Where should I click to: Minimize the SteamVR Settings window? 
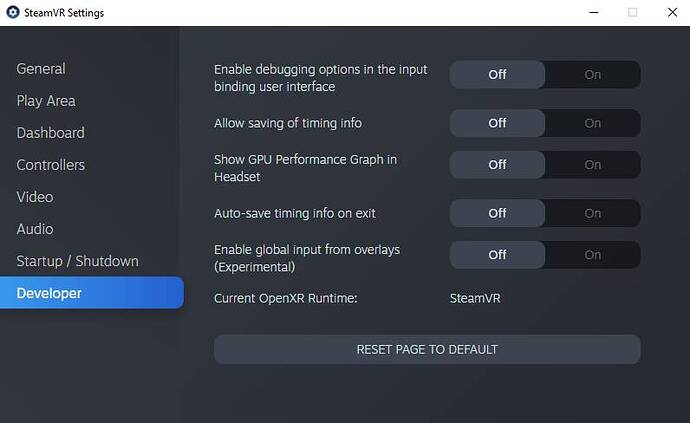587,13
